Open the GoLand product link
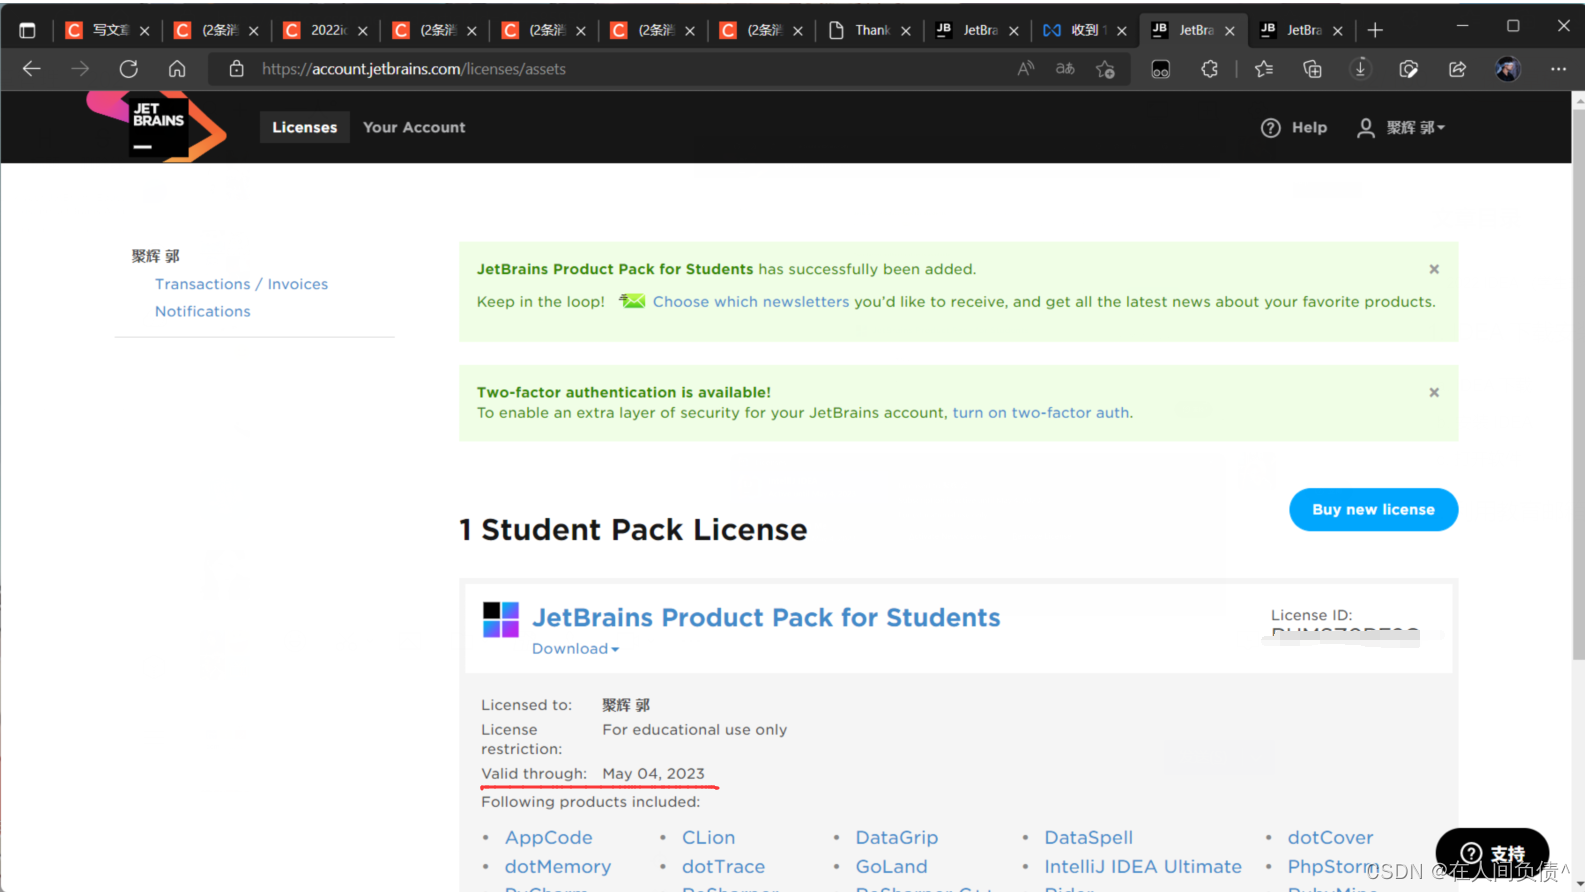1585x892 pixels. point(891,866)
